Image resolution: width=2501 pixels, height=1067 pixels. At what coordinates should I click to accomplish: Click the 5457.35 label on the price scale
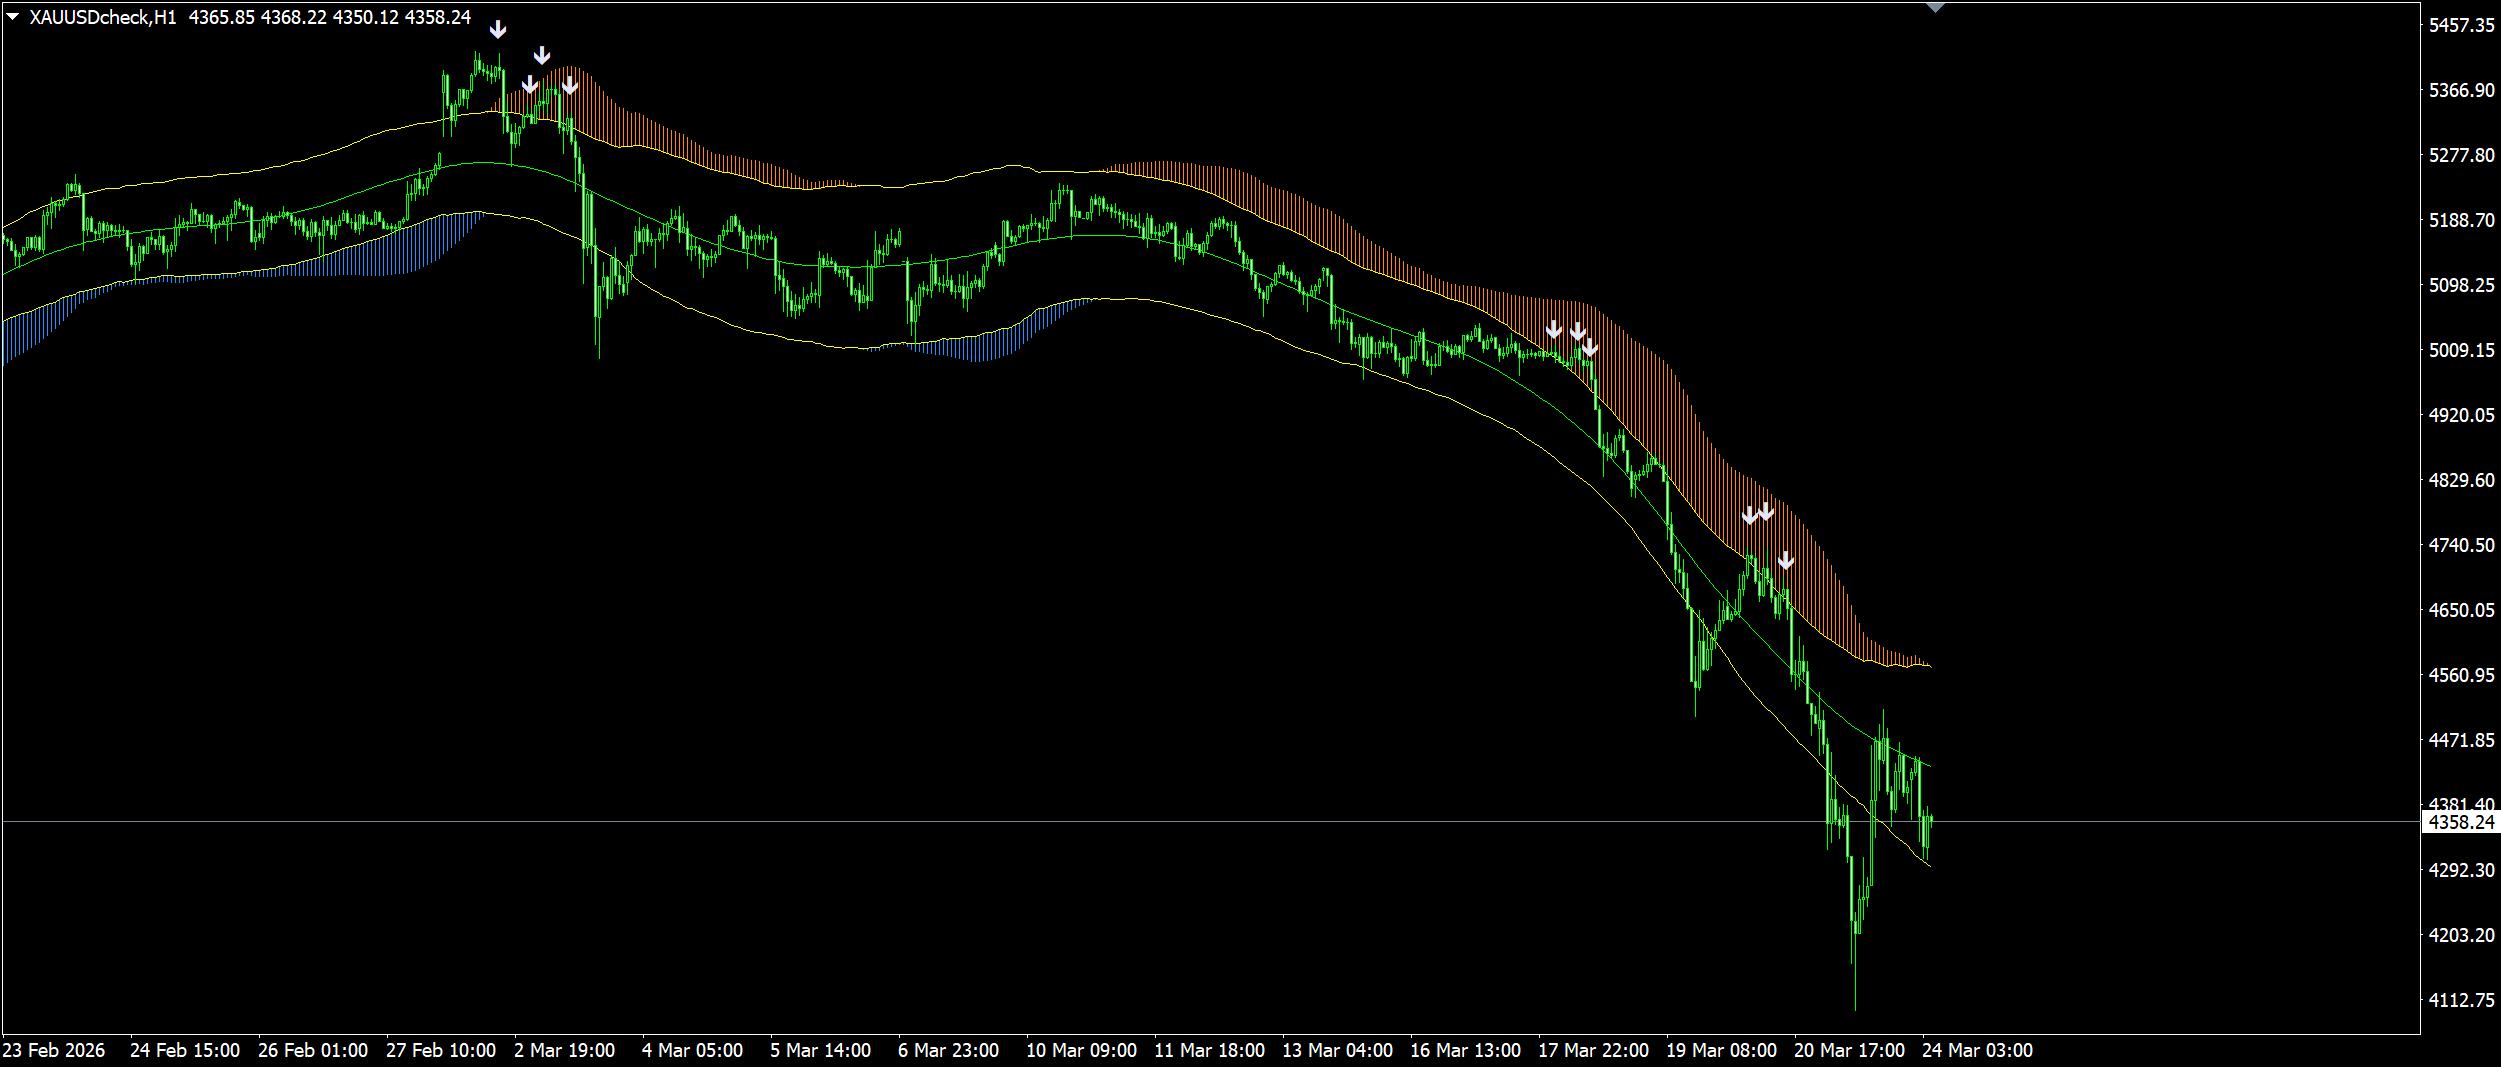click(x=2461, y=26)
